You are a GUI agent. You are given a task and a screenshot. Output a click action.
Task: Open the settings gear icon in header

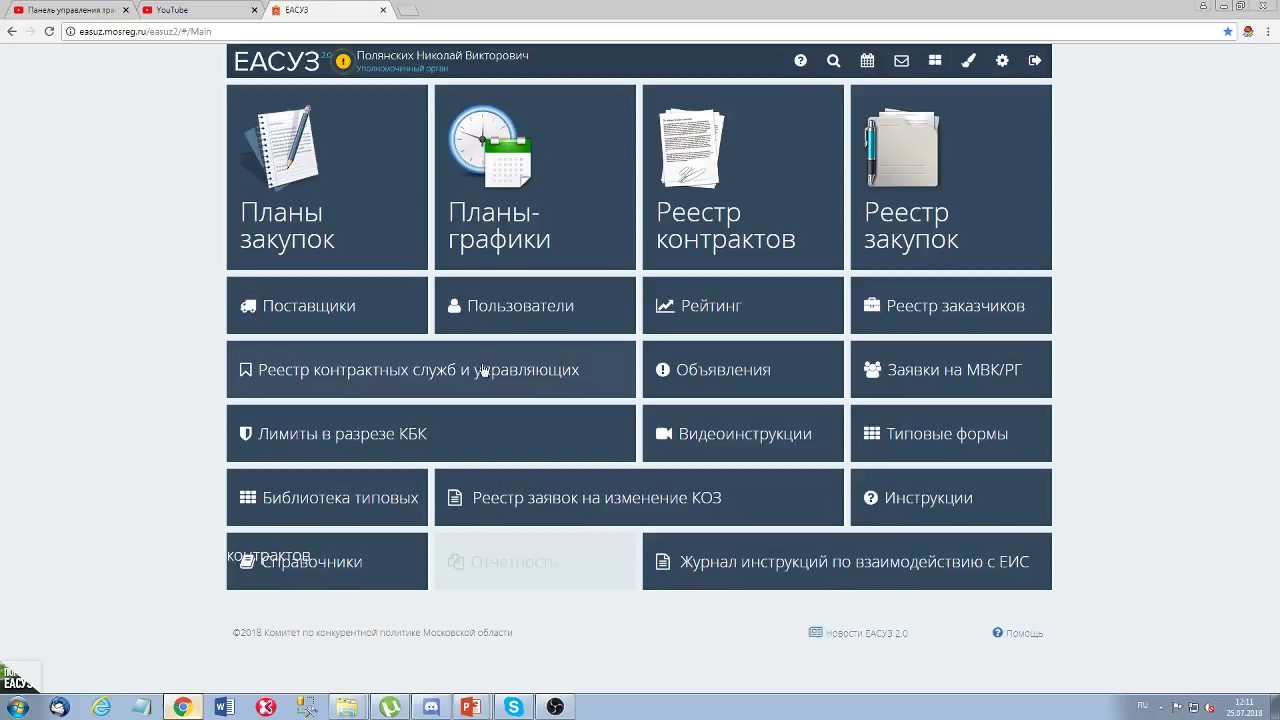(x=1002, y=61)
